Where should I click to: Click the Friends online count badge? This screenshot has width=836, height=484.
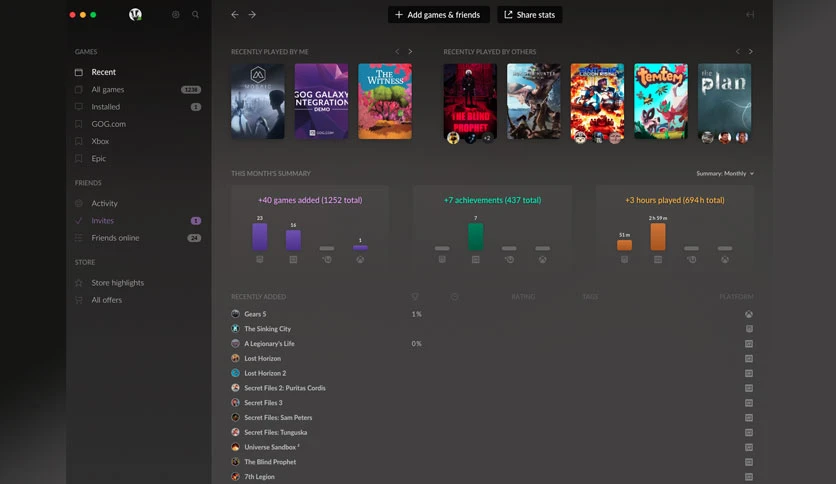click(194, 238)
